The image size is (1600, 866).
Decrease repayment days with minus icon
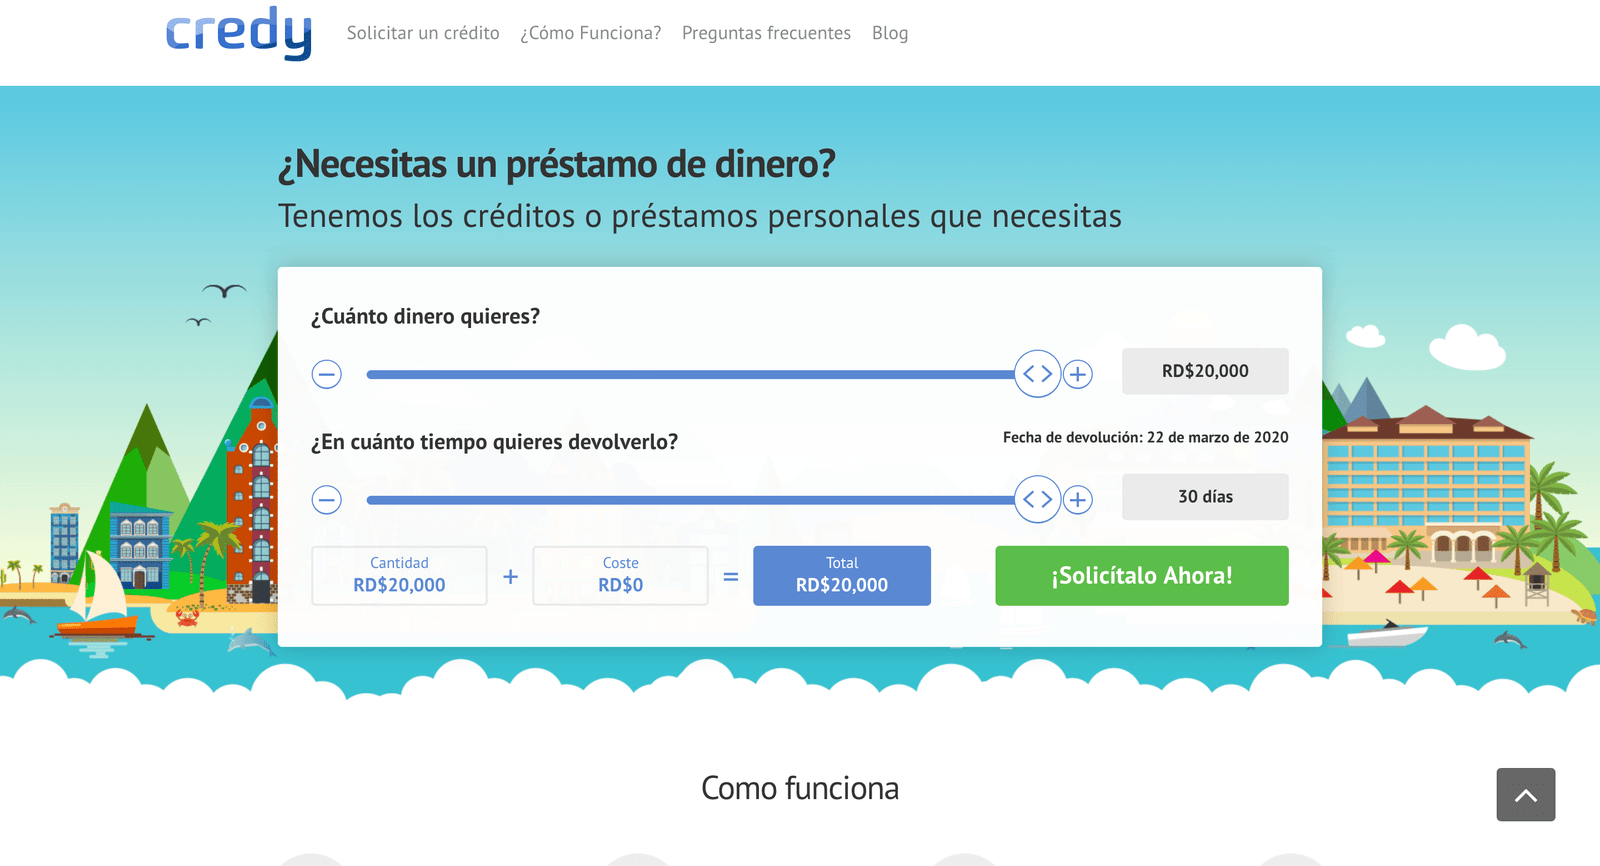pos(327,499)
